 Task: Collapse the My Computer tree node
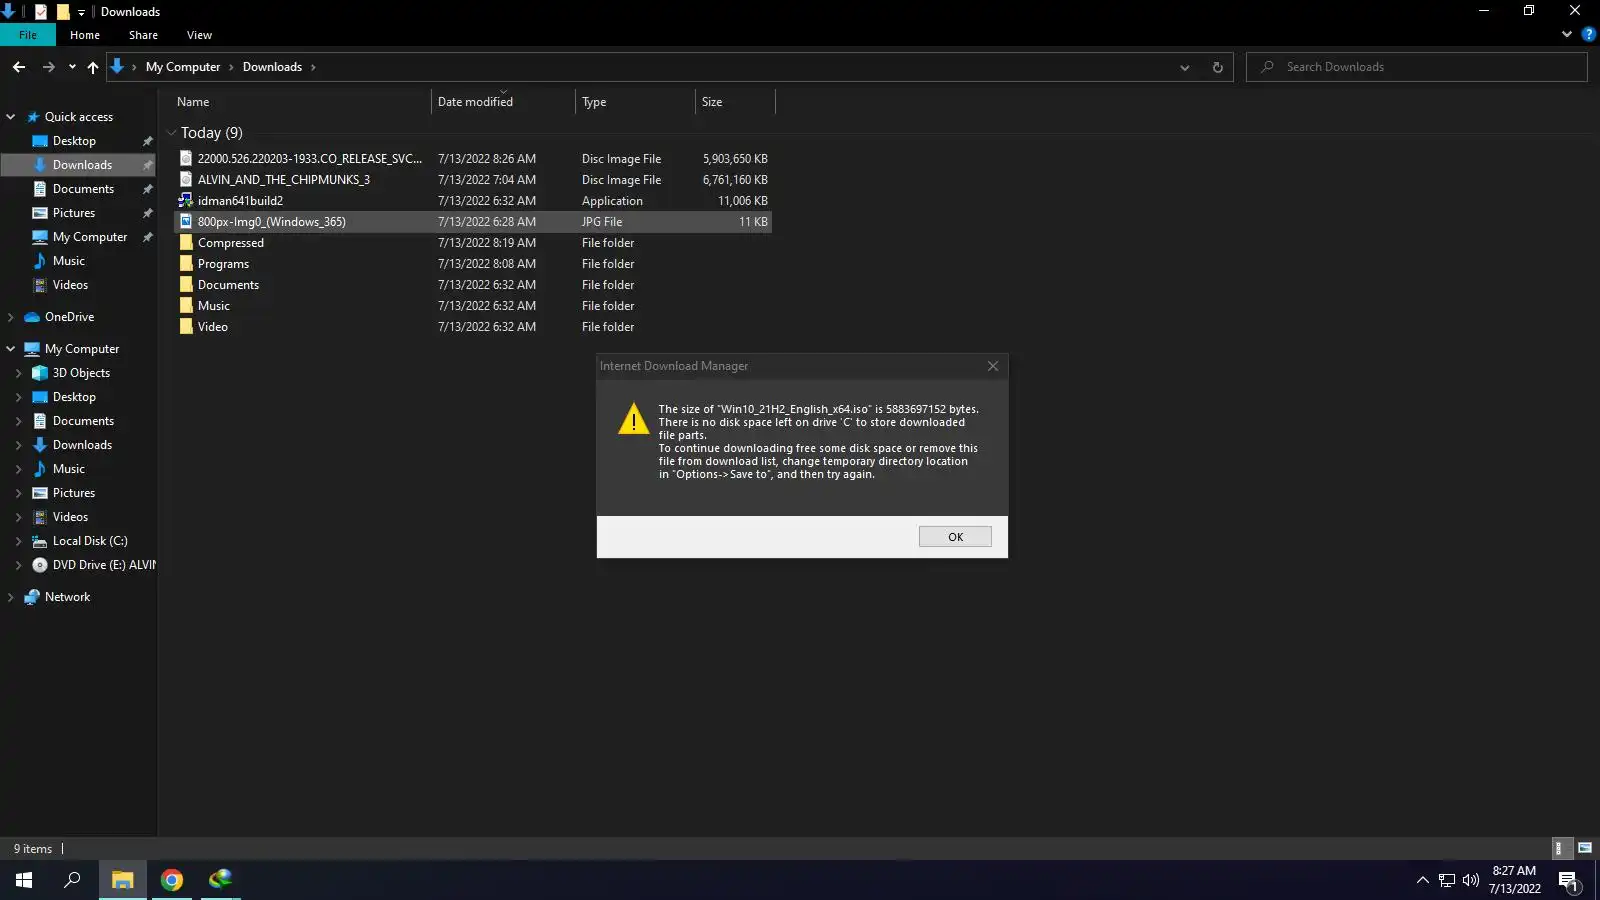pos(11,349)
